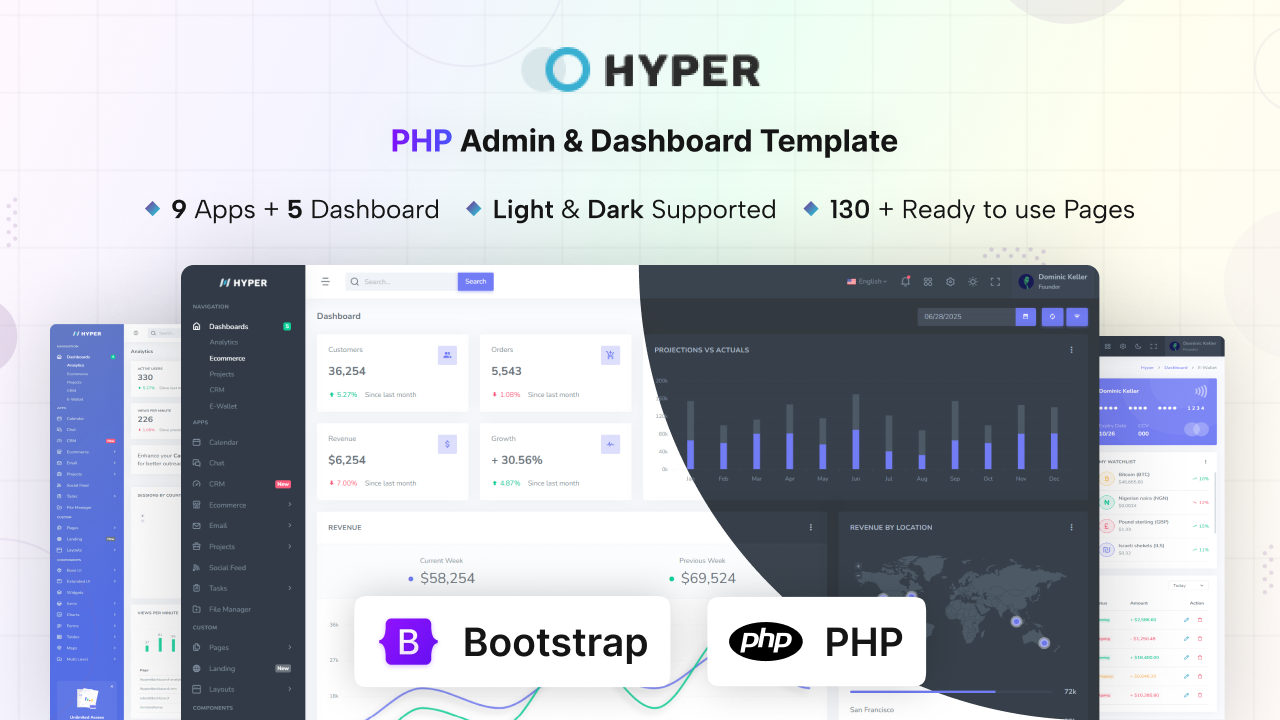Screen dimensions: 1280x720
Task: Click the Customers card users icon
Action: coord(447,355)
